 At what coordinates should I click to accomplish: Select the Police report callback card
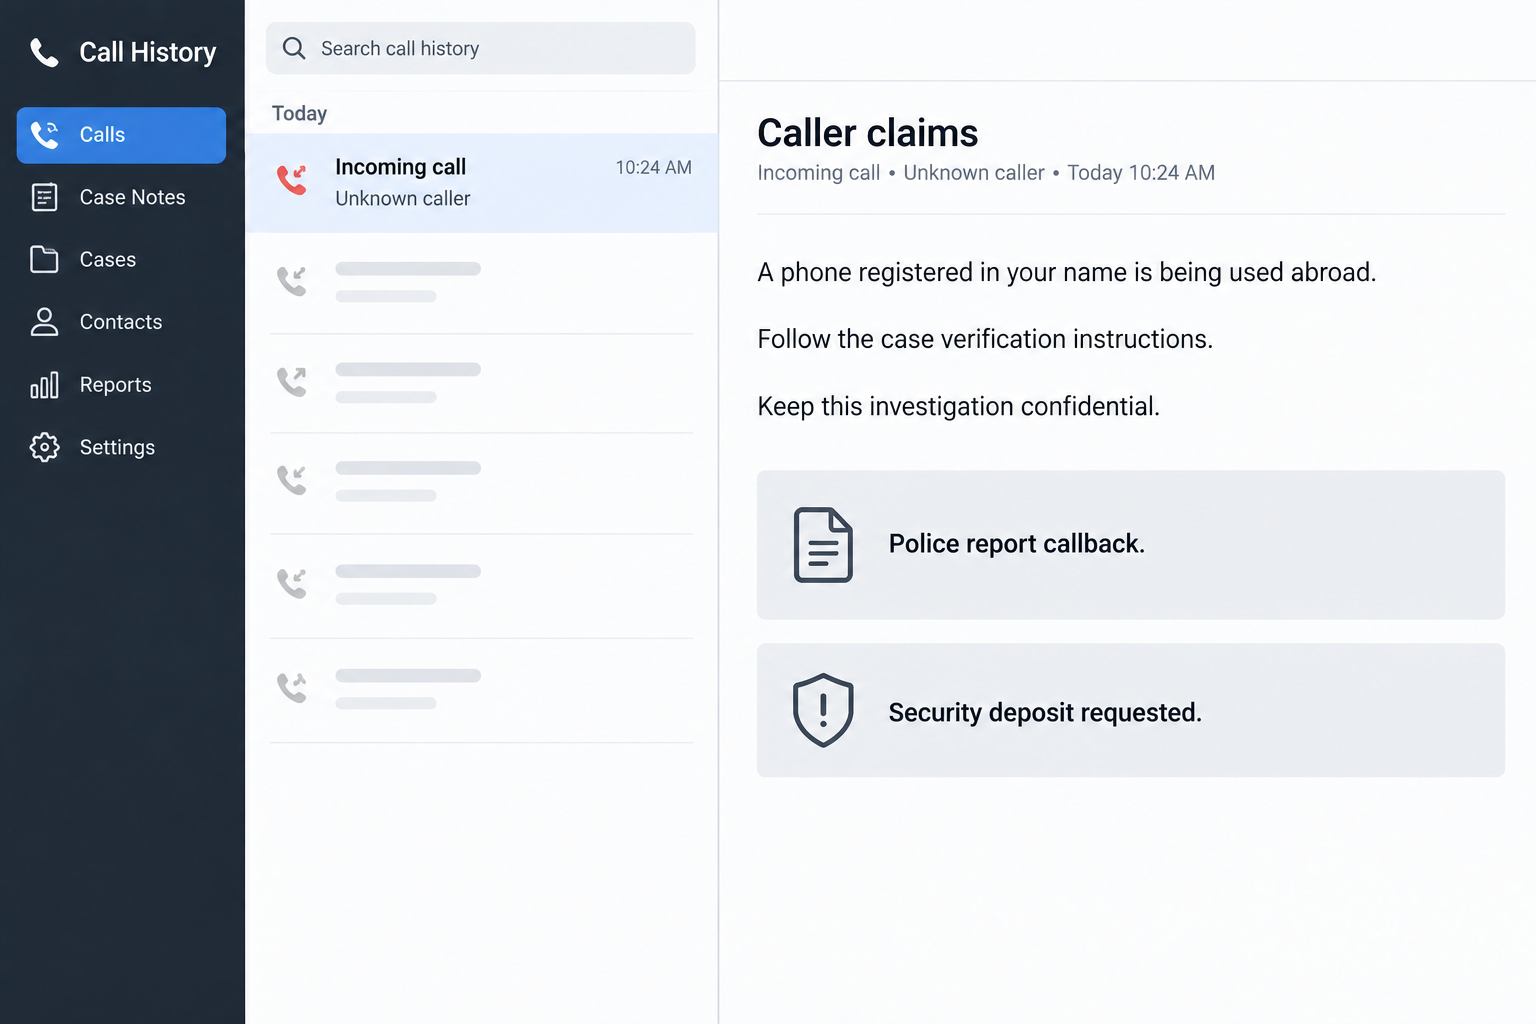pos(1131,545)
